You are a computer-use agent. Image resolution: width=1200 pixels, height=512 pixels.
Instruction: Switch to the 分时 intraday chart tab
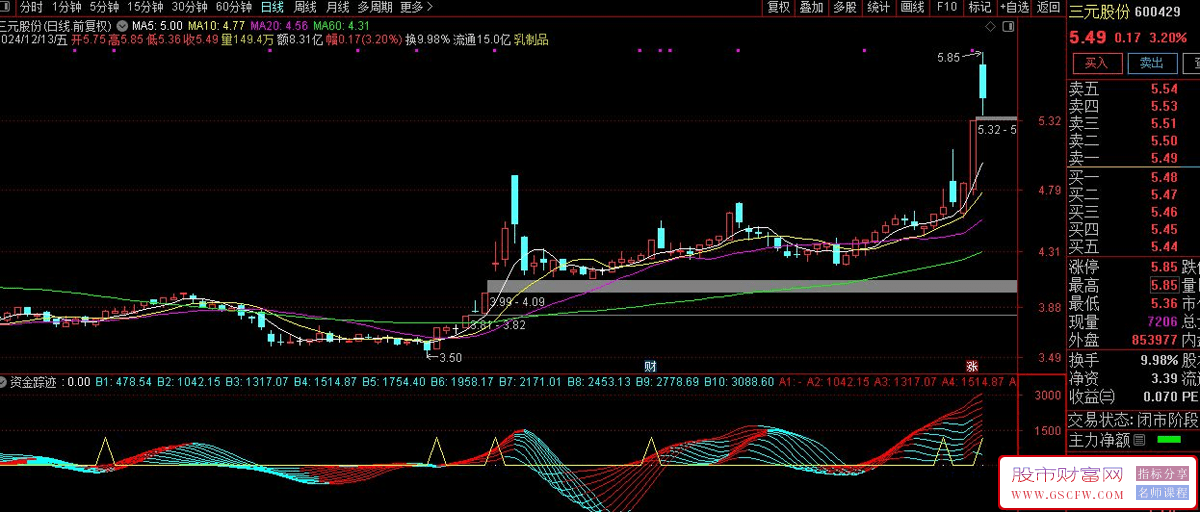point(32,7)
